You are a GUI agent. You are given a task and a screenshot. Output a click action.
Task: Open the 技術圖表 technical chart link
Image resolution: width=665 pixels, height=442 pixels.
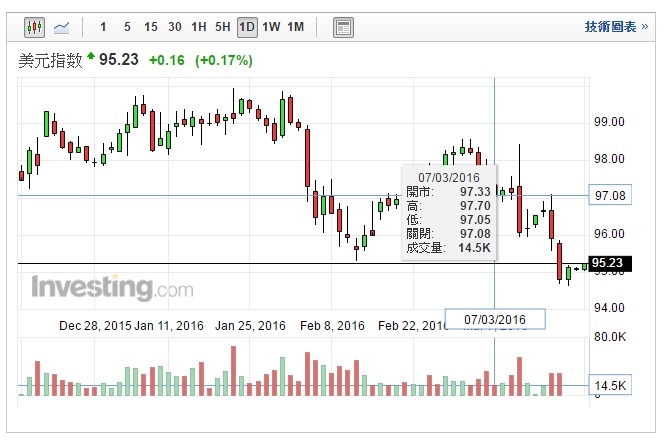[610, 26]
